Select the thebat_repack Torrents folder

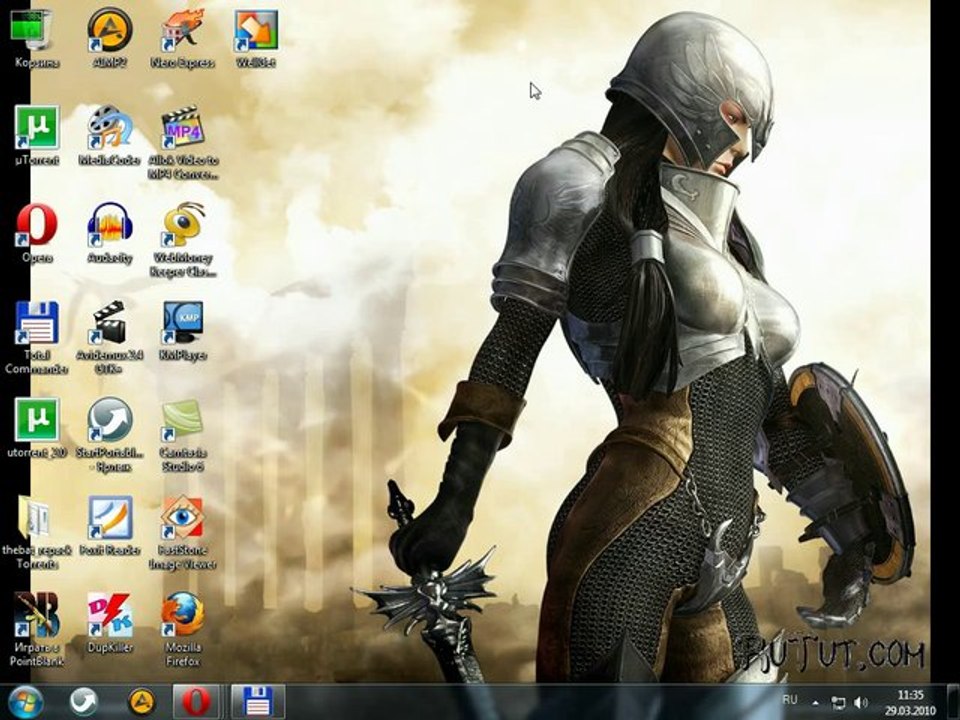pos(37,531)
